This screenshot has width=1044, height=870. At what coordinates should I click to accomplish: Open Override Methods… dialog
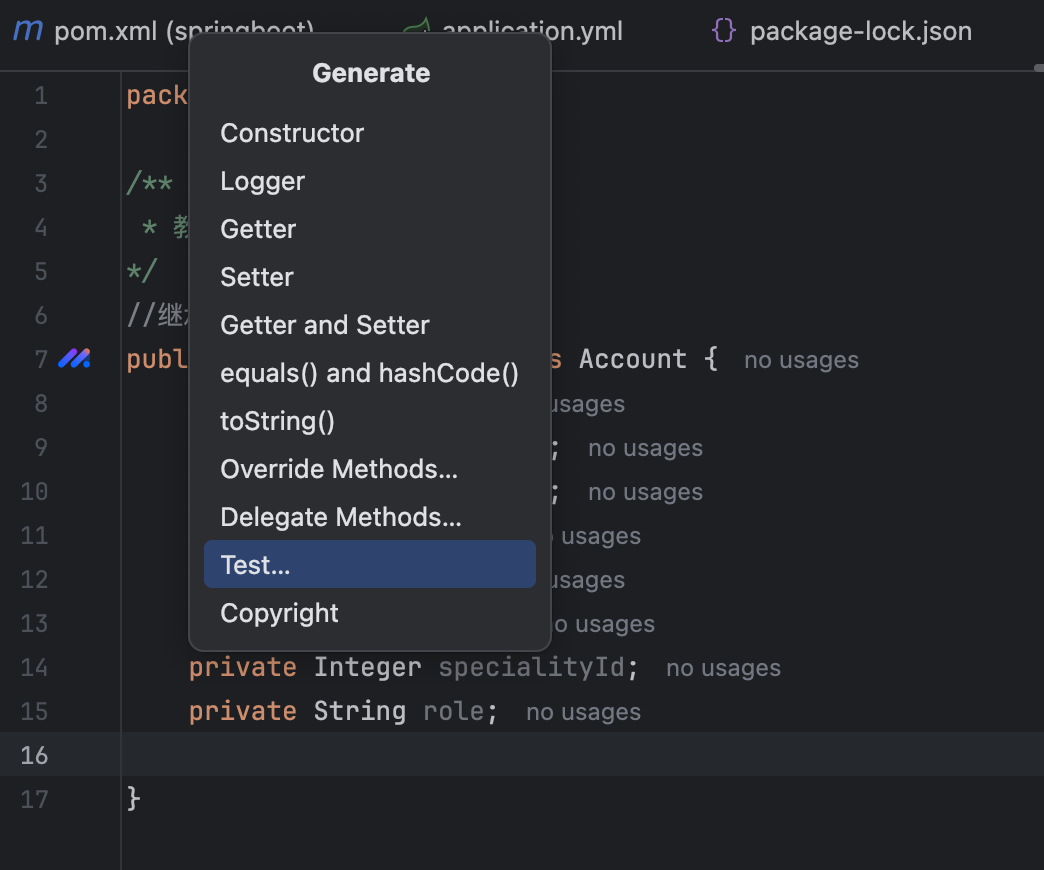point(339,469)
